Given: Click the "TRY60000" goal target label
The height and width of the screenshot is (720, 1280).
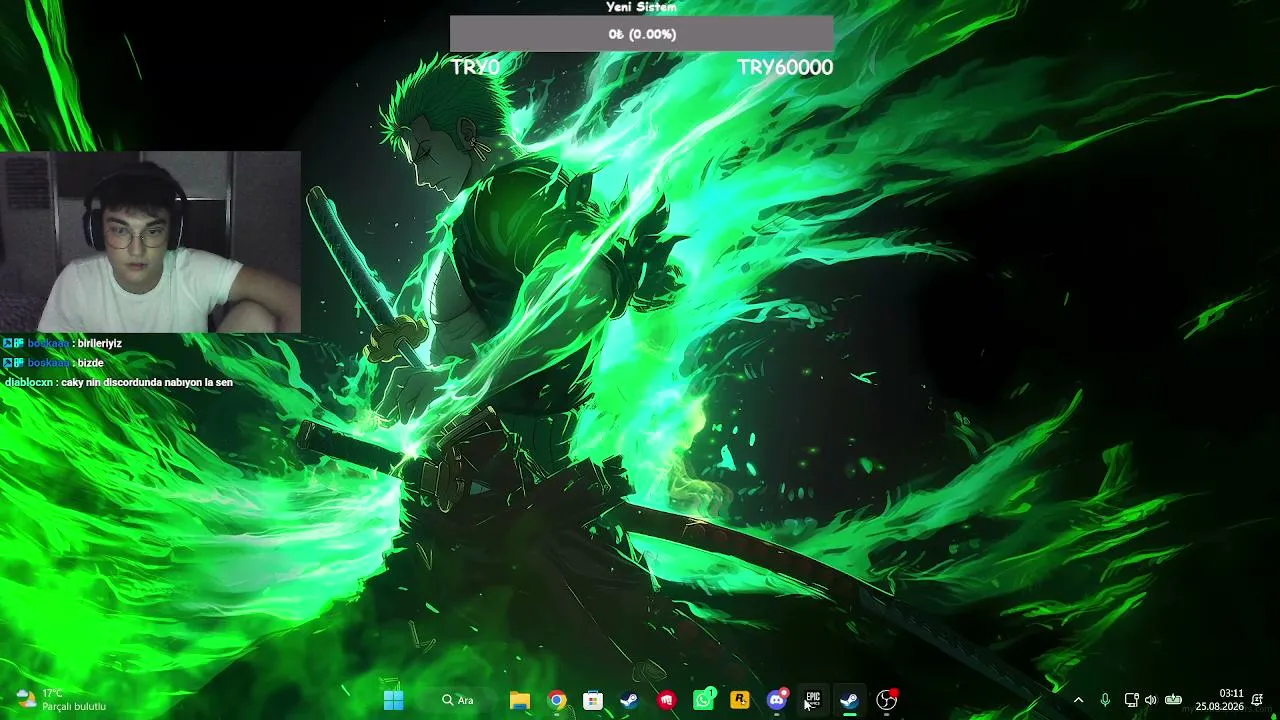Looking at the screenshot, I should tap(785, 67).
